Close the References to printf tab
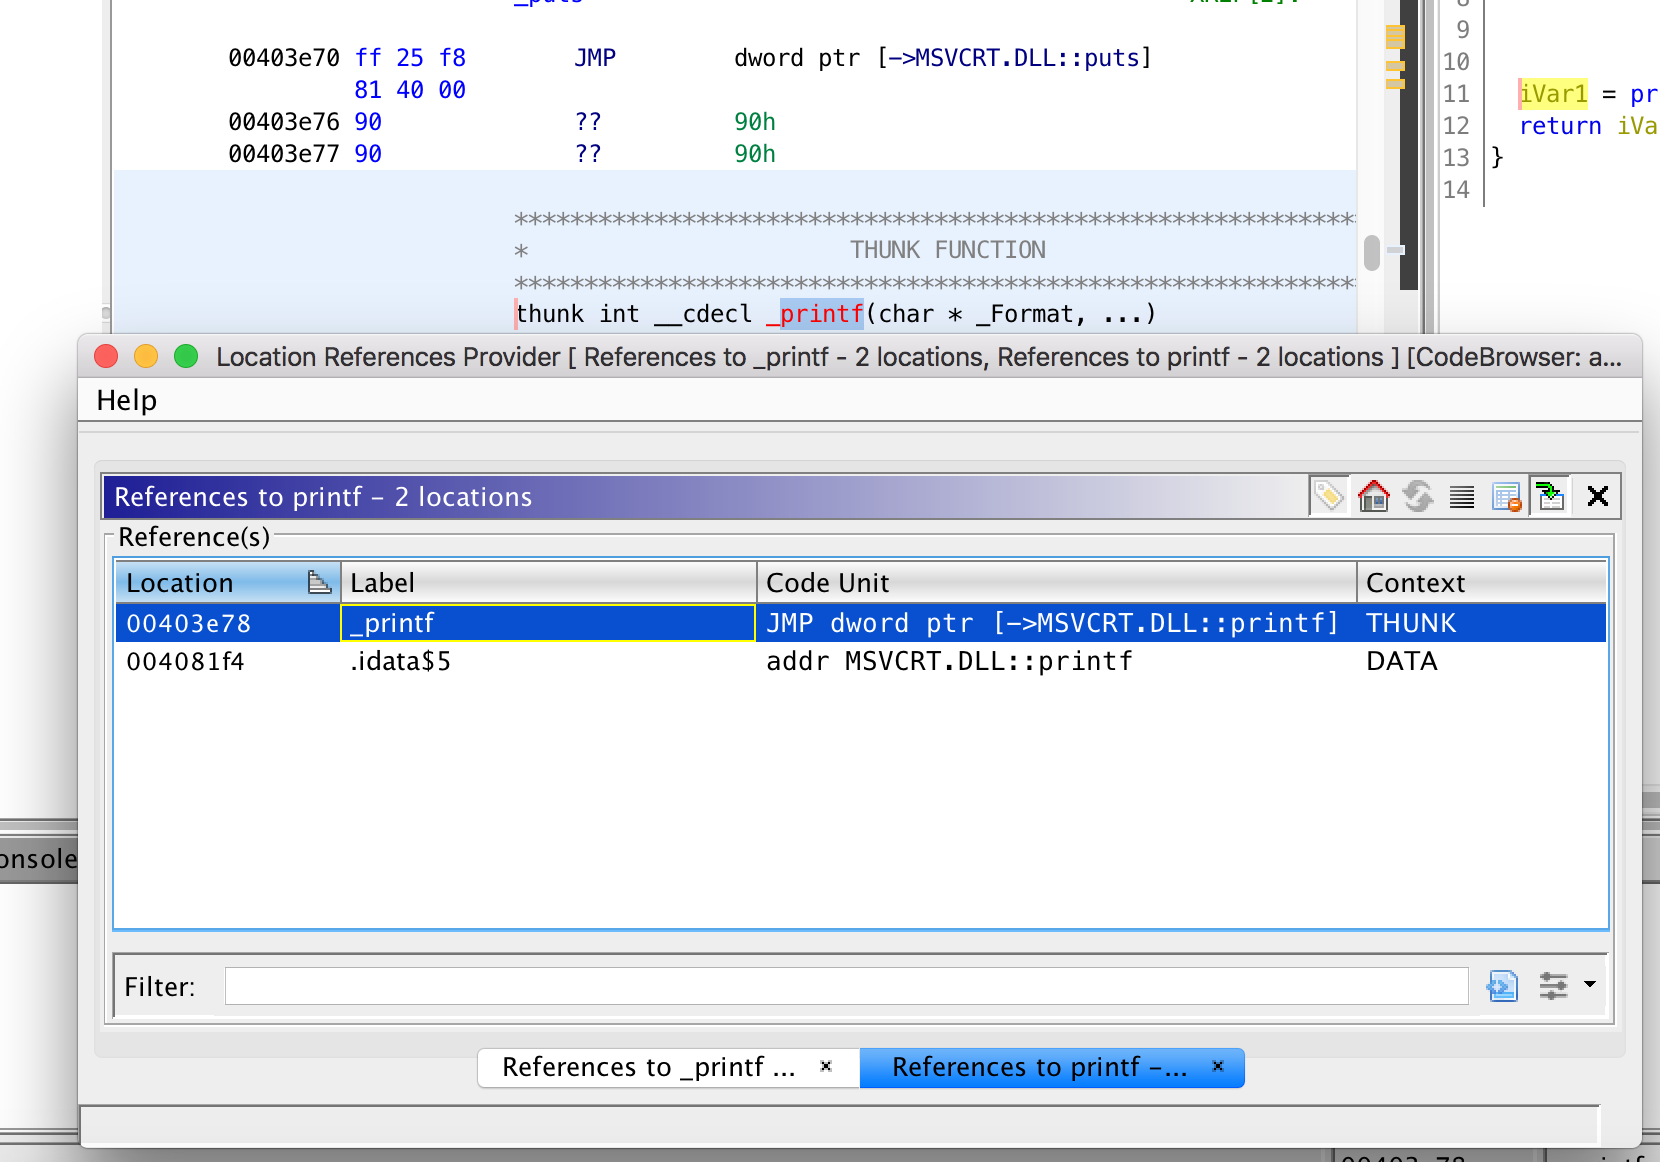This screenshot has width=1660, height=1162. pyautogui.click(x=1218, y=1067)
